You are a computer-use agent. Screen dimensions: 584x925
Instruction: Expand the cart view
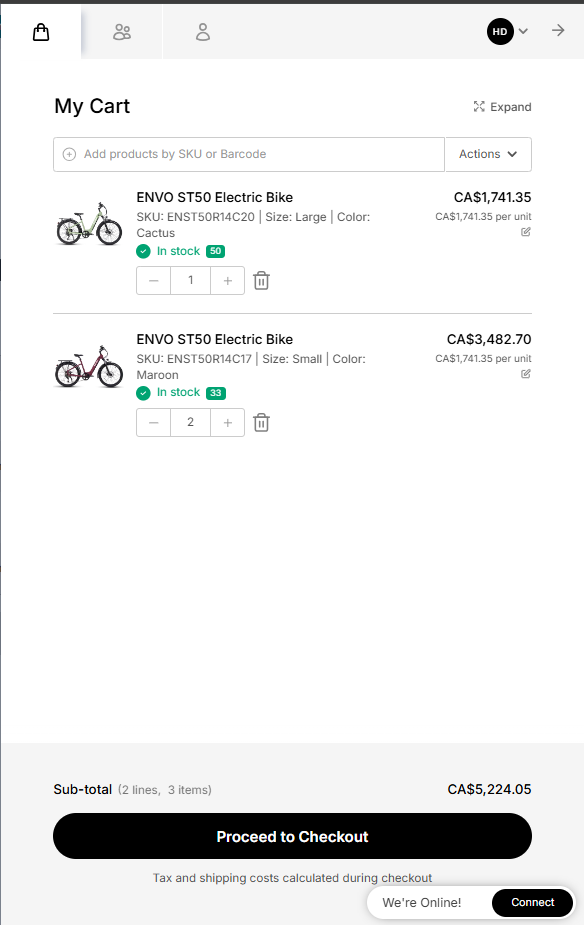coord(502,107)
